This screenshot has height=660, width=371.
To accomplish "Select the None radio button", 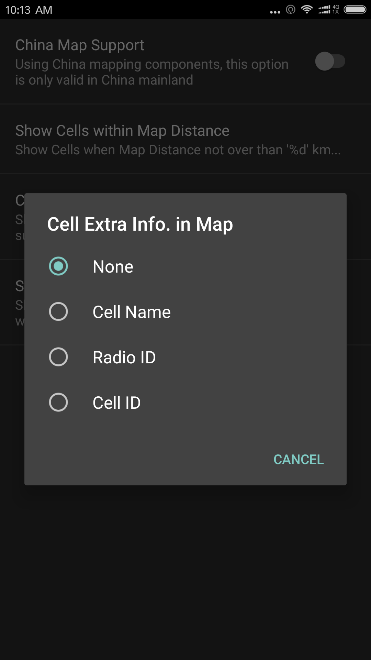I will pyautogui.click(x=58, y=266).
